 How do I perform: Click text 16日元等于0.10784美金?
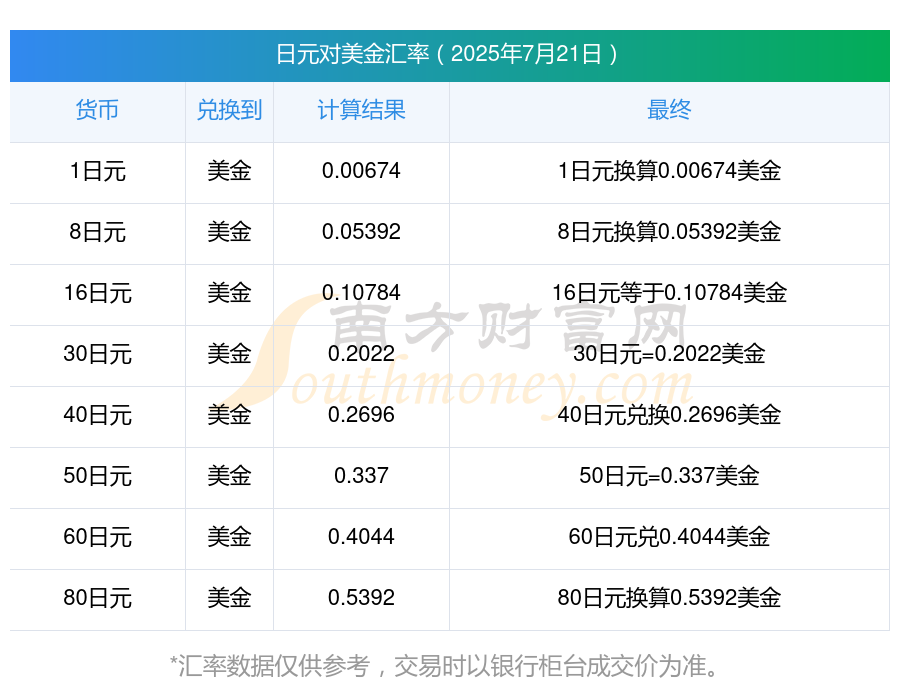click(669, 293)
